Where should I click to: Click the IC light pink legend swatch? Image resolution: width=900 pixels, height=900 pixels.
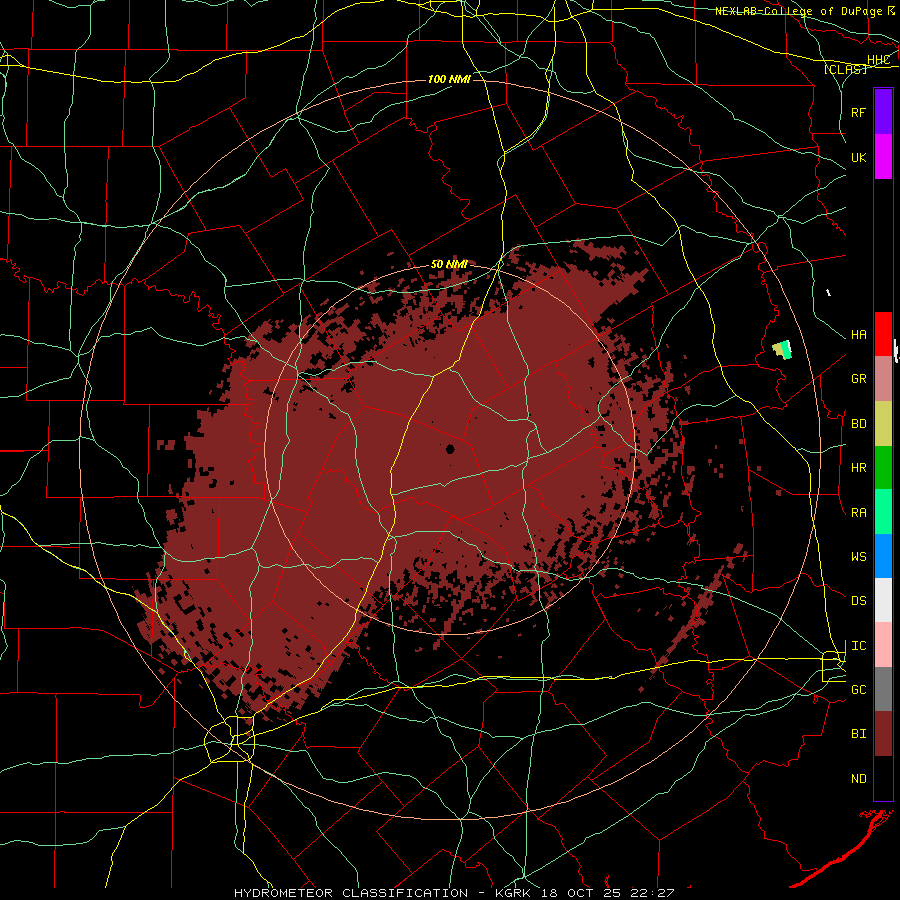tap(883, 645)
